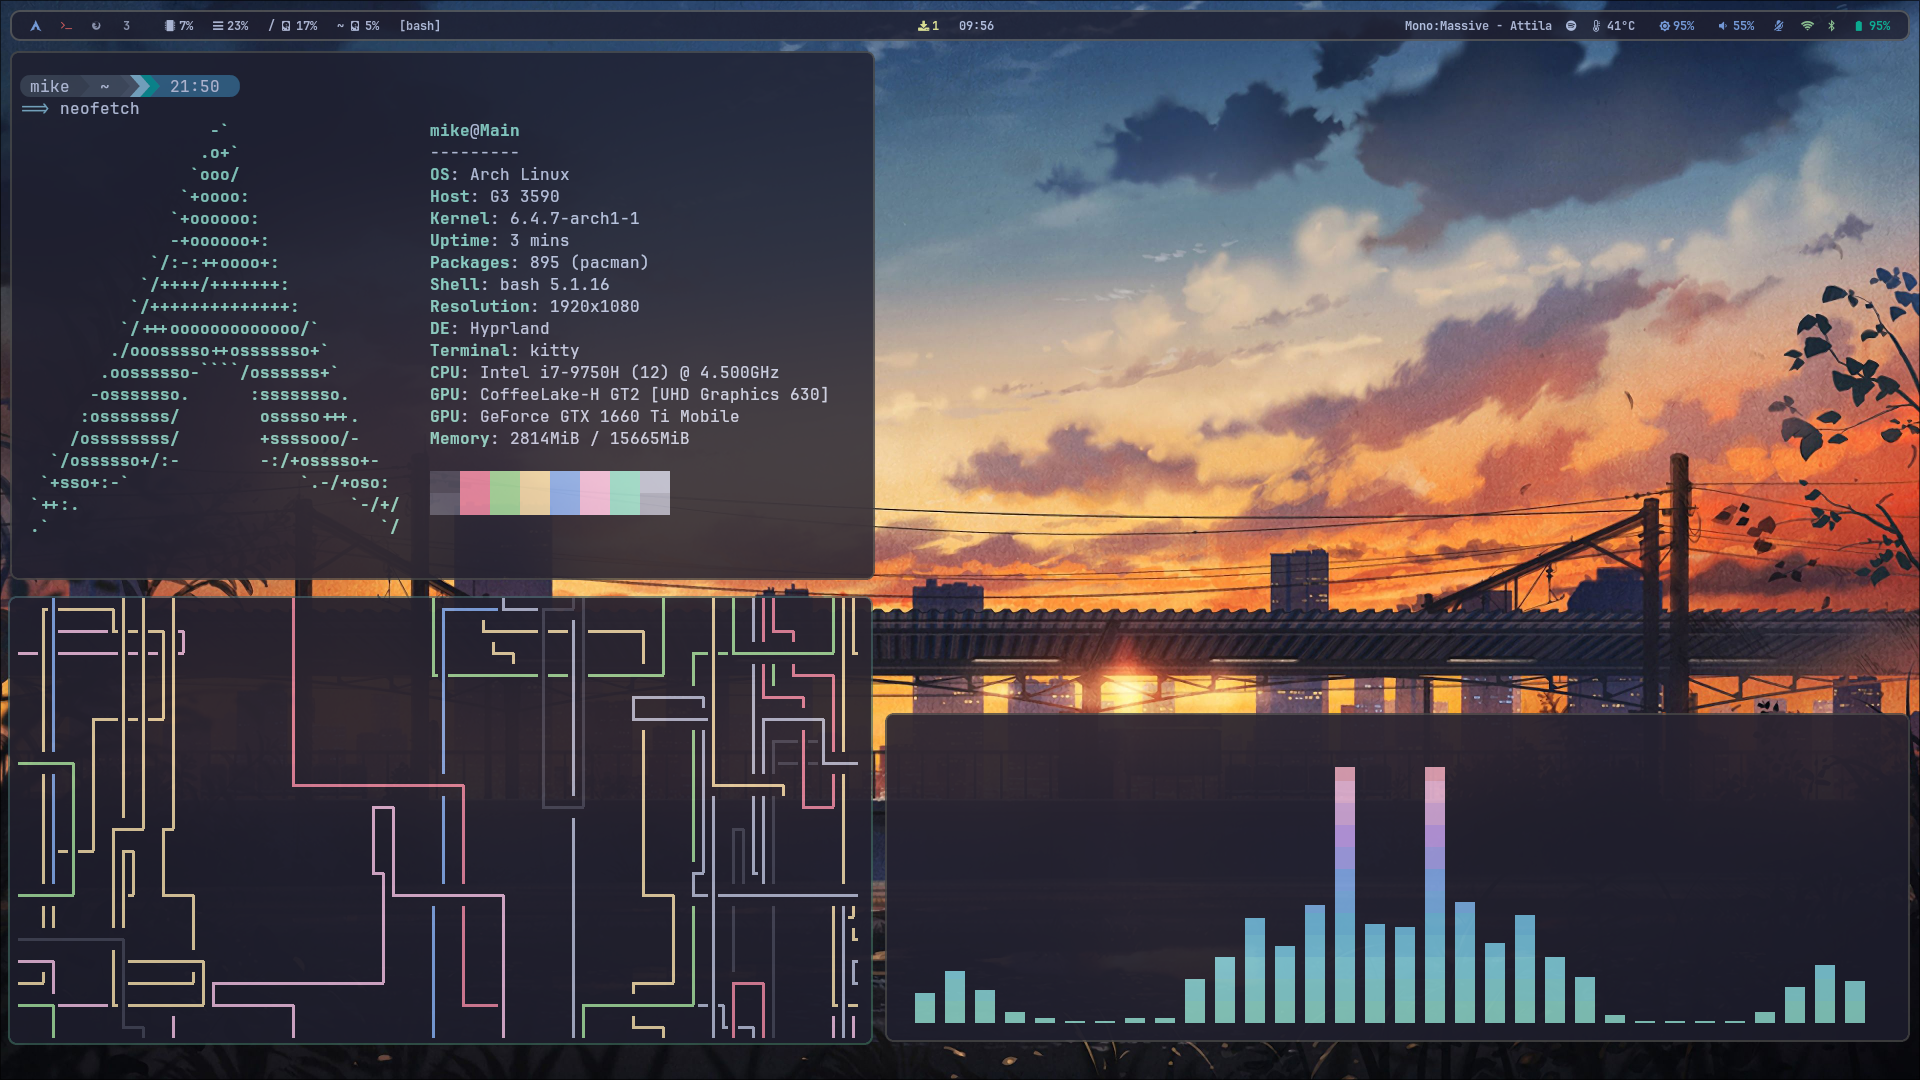Click the Resolution: 1920x1080 line

click(x=534, y=307)
